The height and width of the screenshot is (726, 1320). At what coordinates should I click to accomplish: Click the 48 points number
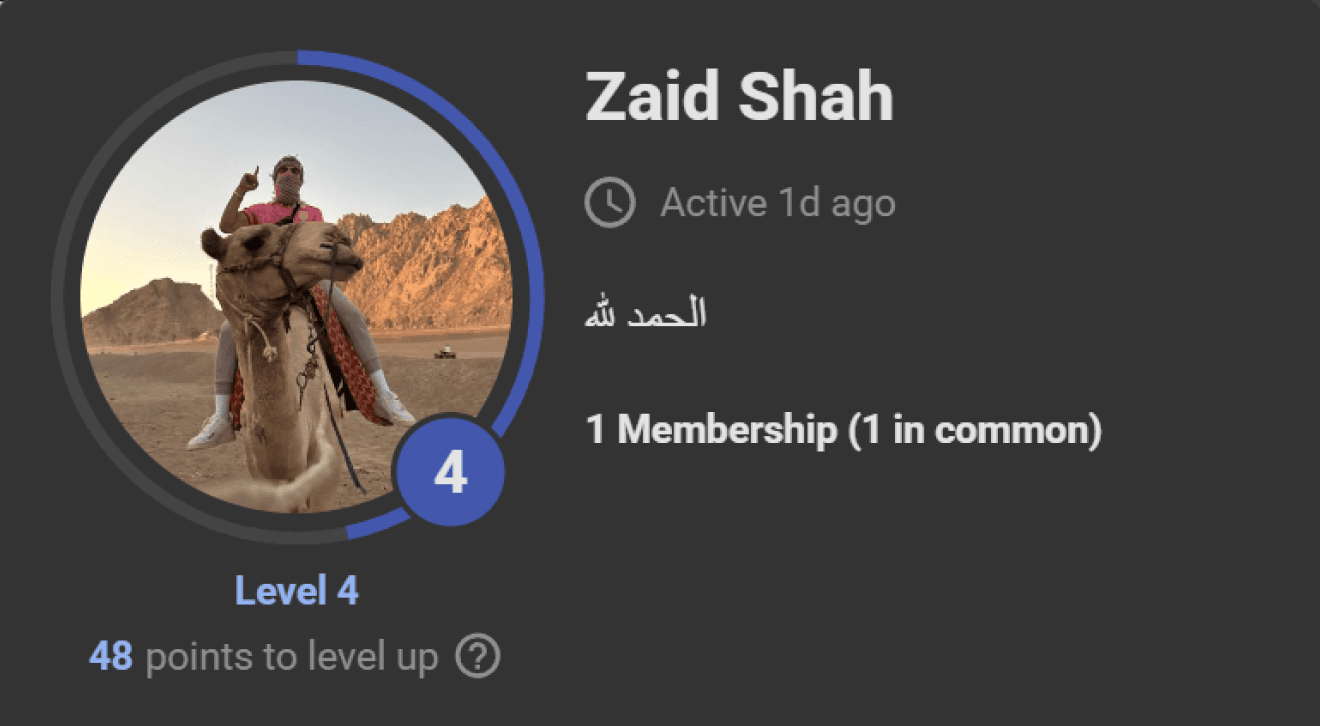[x=111, y=658]
